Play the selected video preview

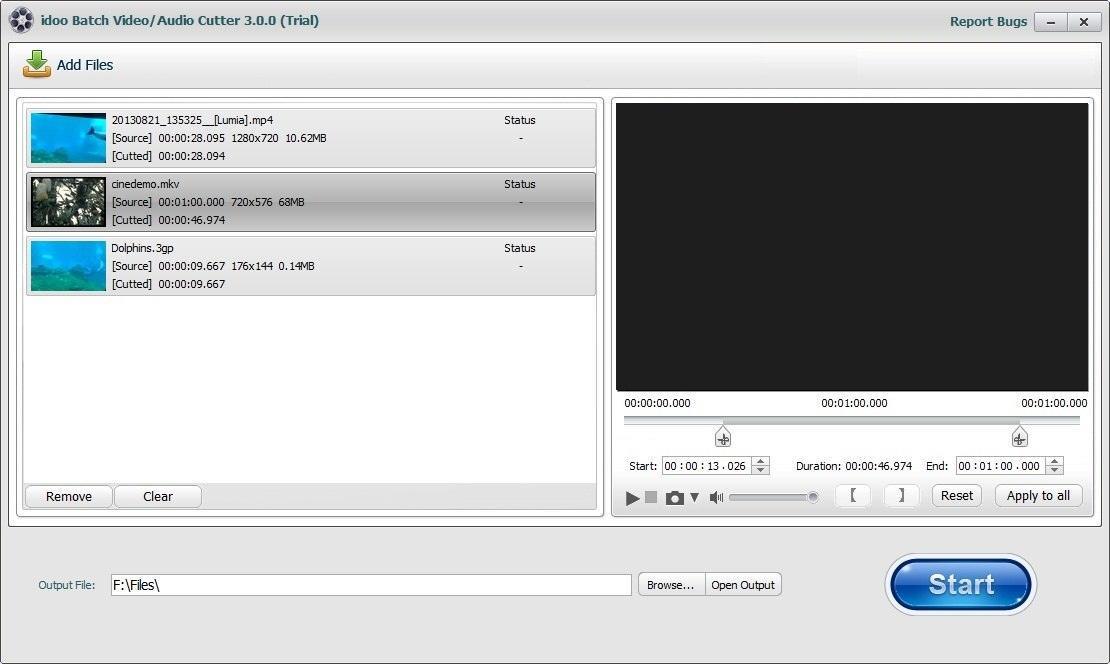[x=632, y=495]
